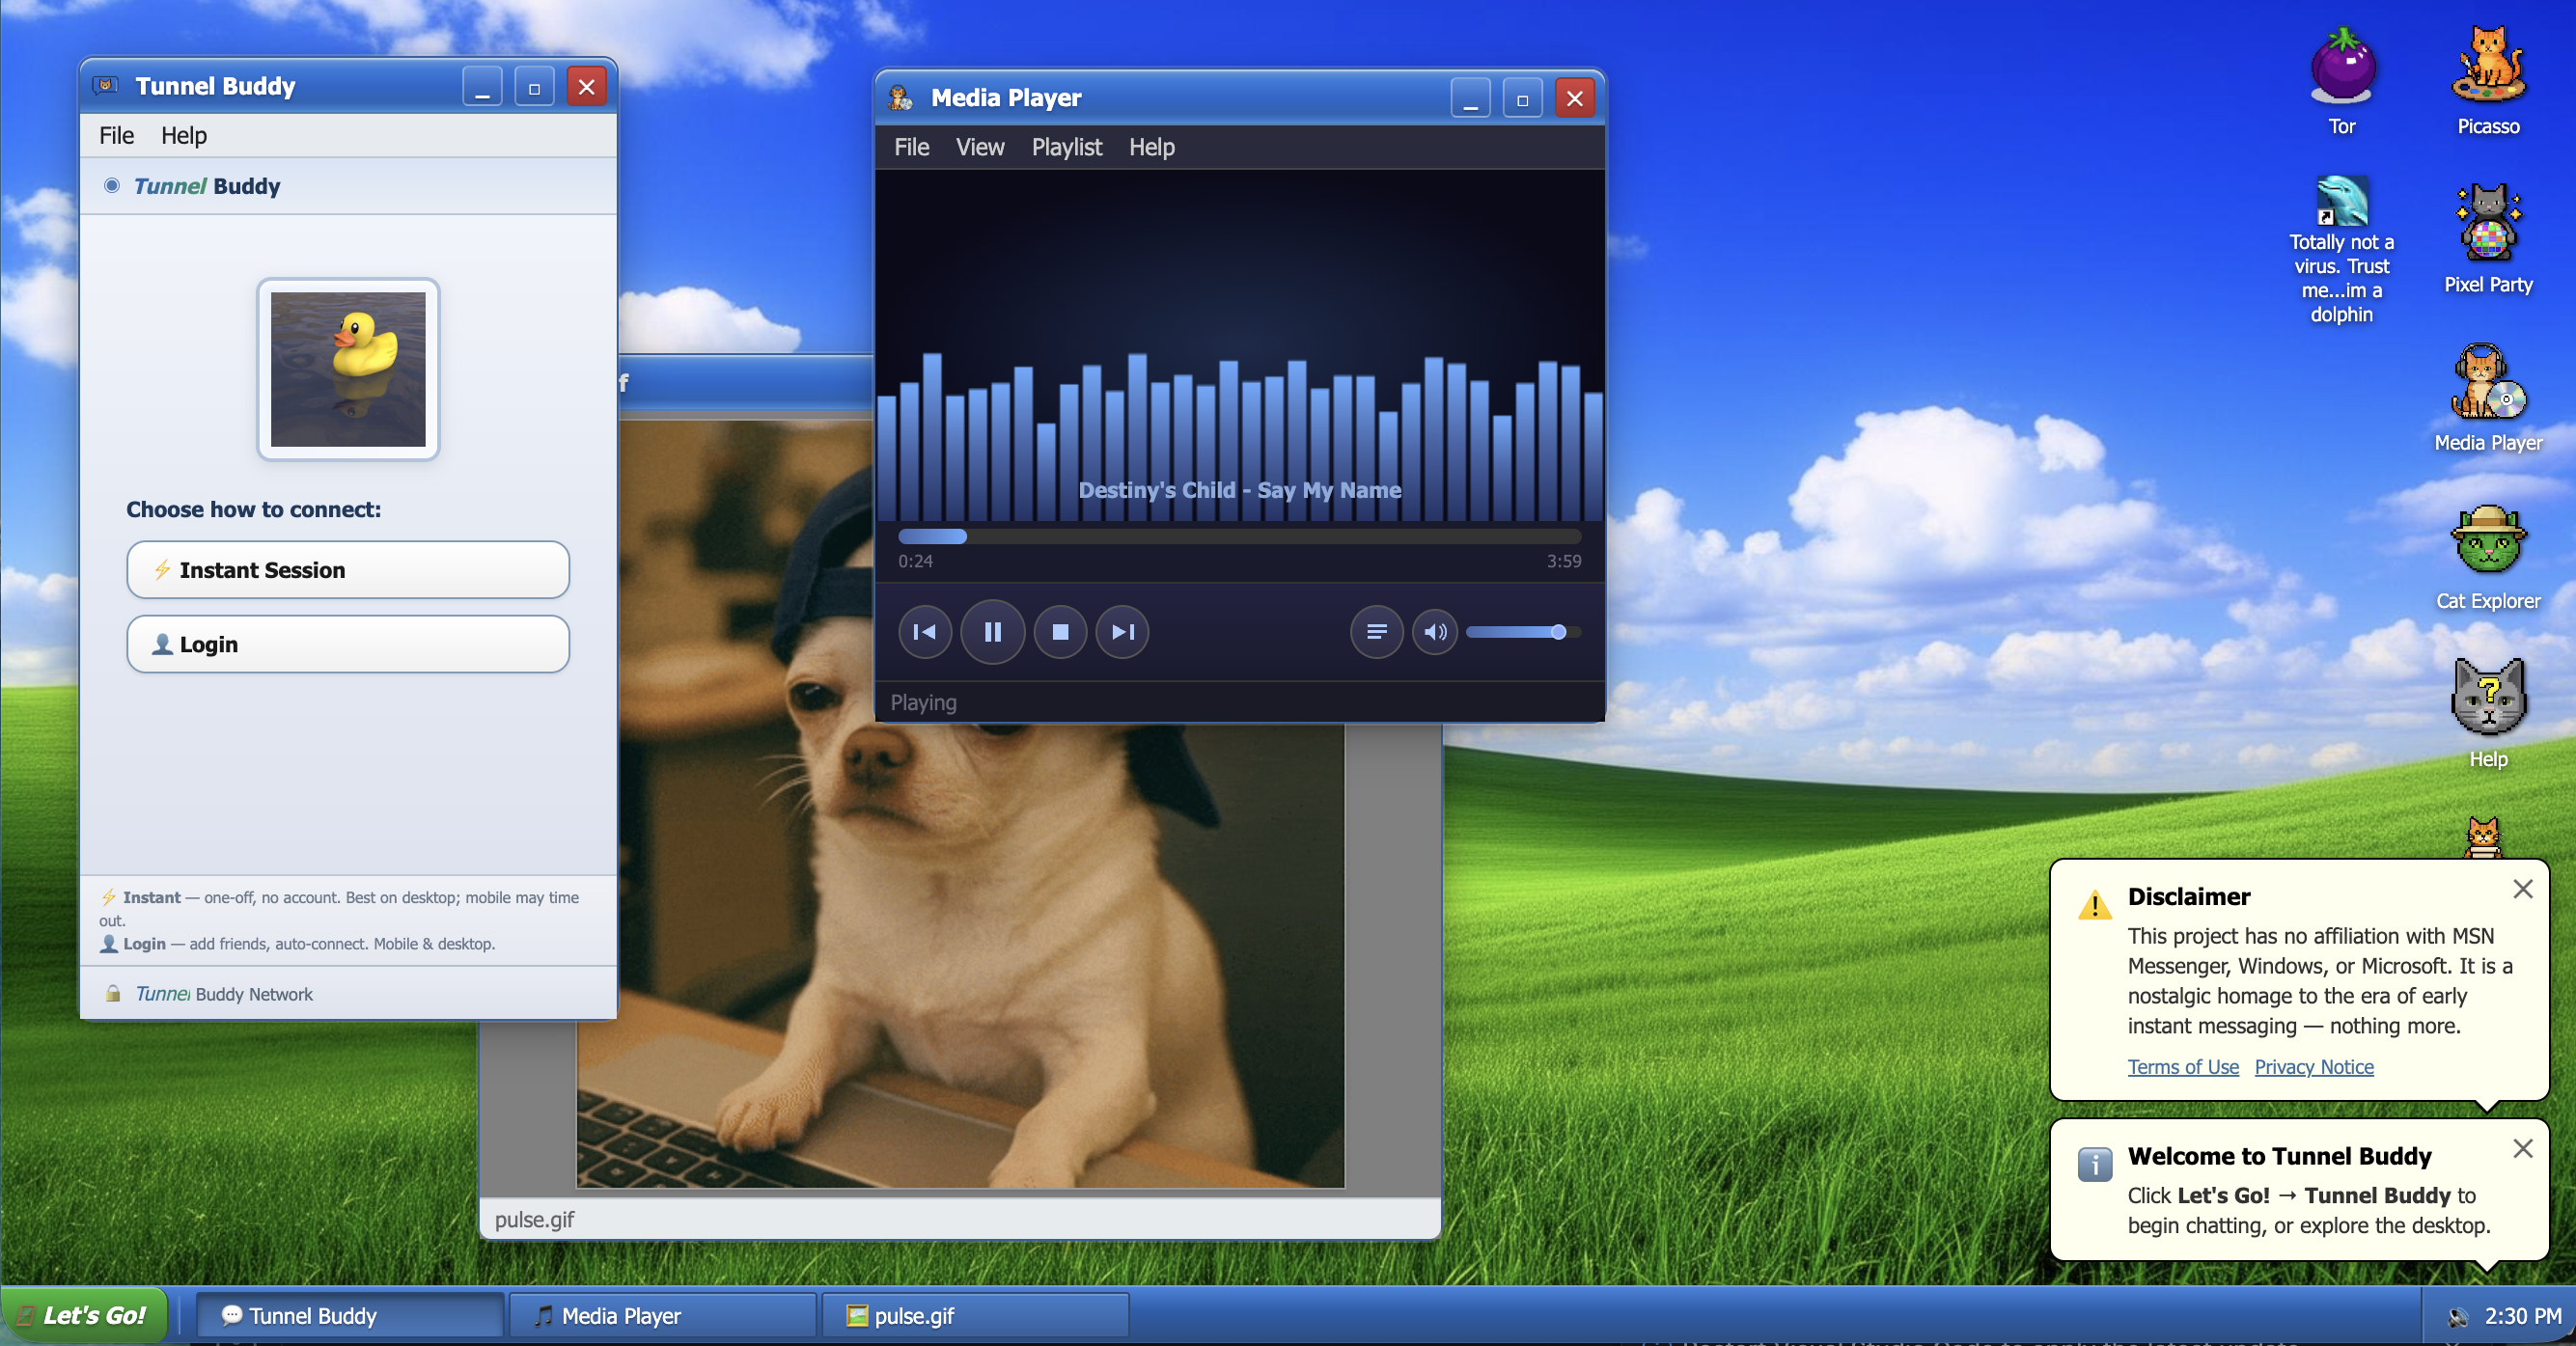Close the Tunnel Buddy window
This screenshot has height=1346, width=2576.
click(586, 87)
